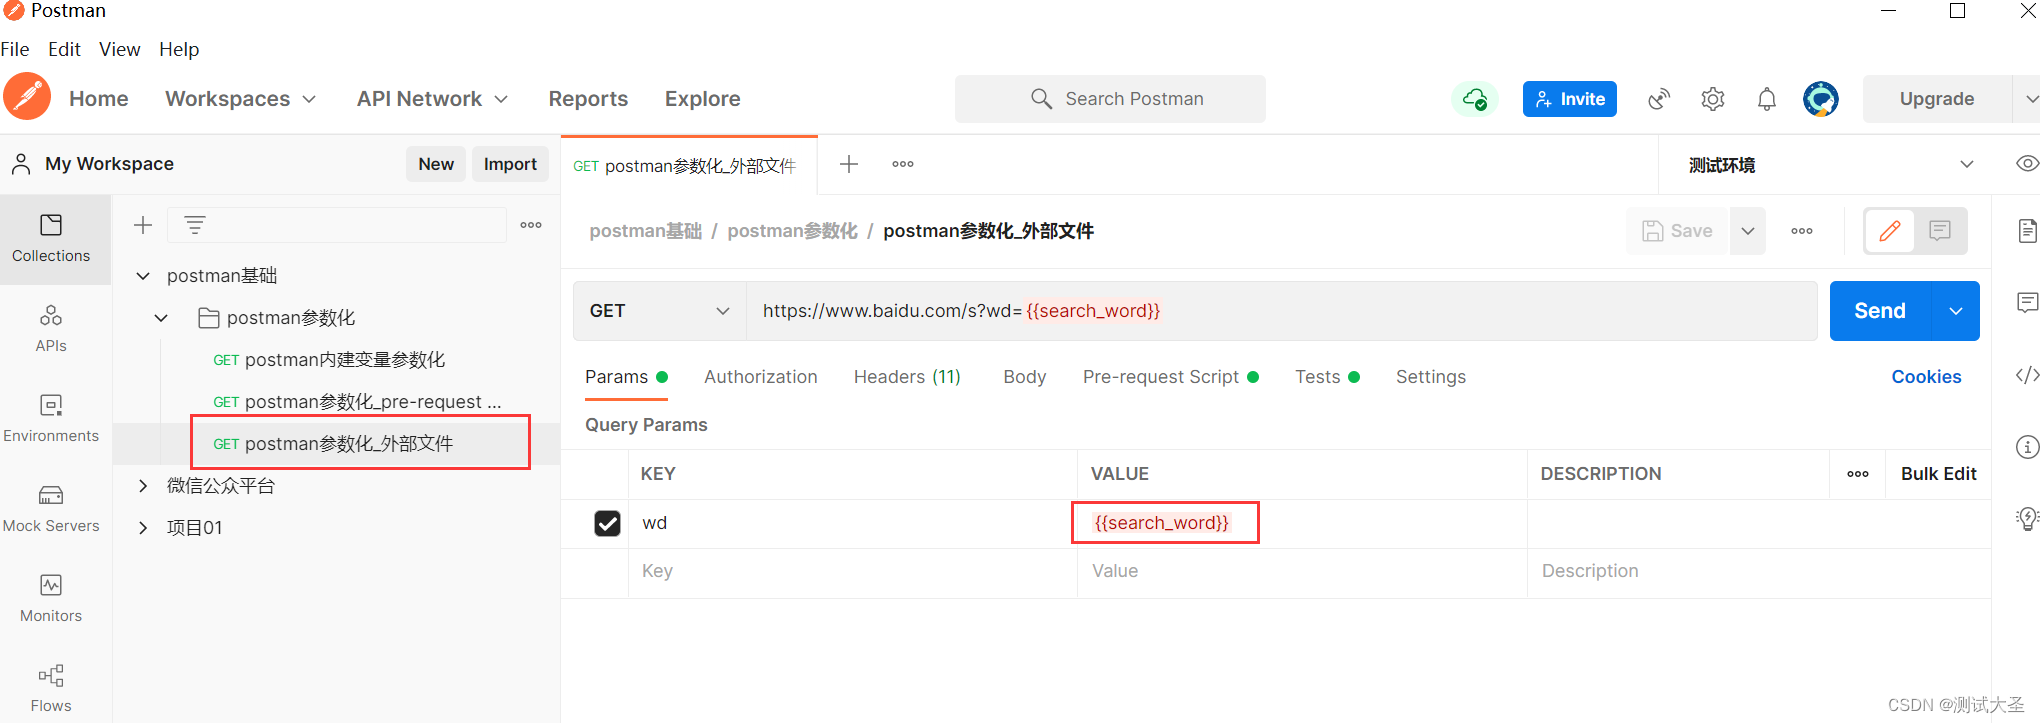Open the Collections sidebar panel

[x=51, y=239]
